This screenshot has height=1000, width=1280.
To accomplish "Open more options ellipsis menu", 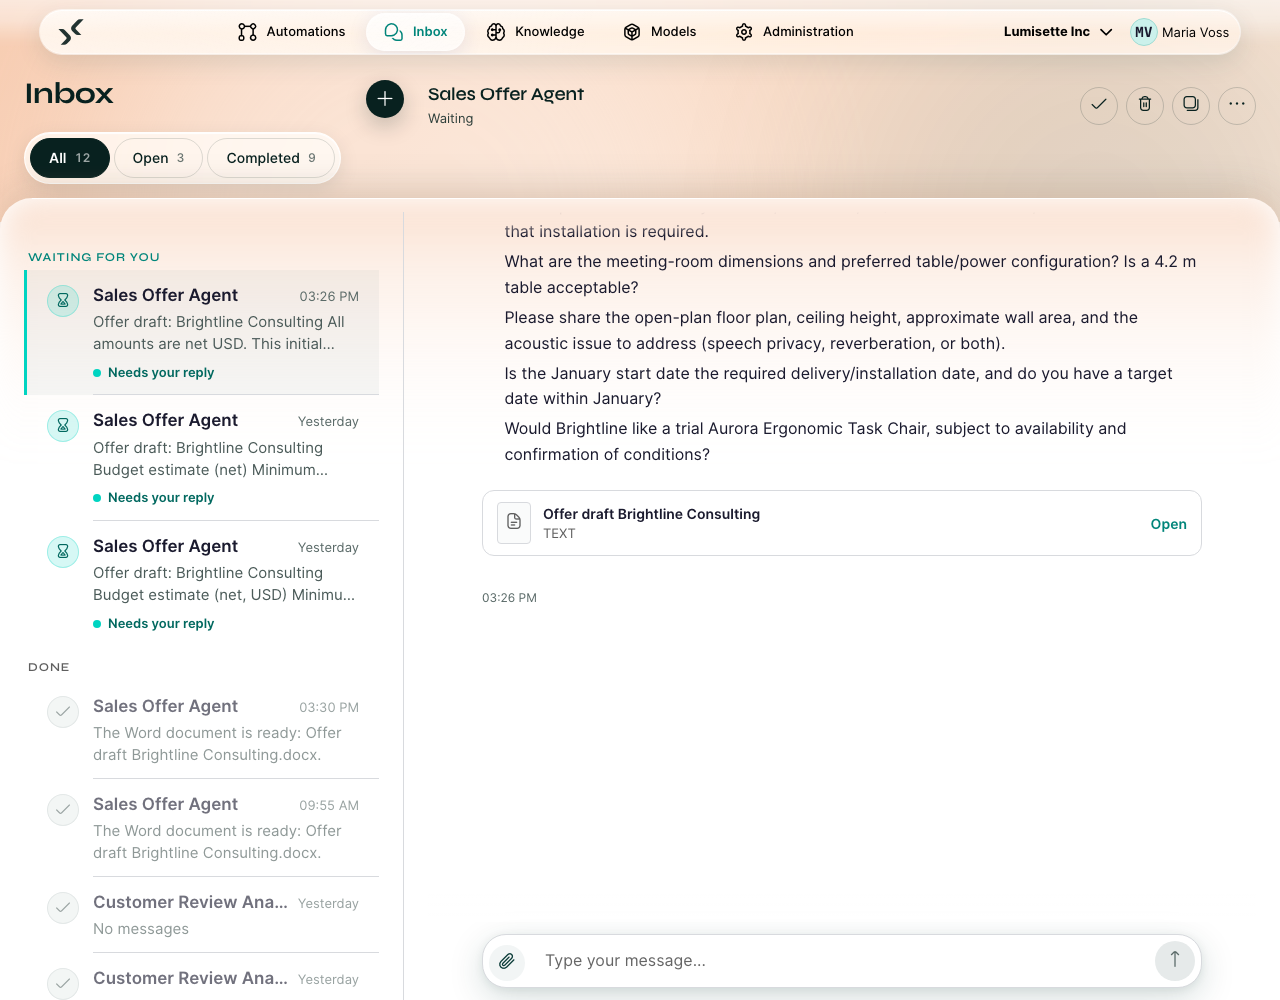I will (x=1237, y=104).
